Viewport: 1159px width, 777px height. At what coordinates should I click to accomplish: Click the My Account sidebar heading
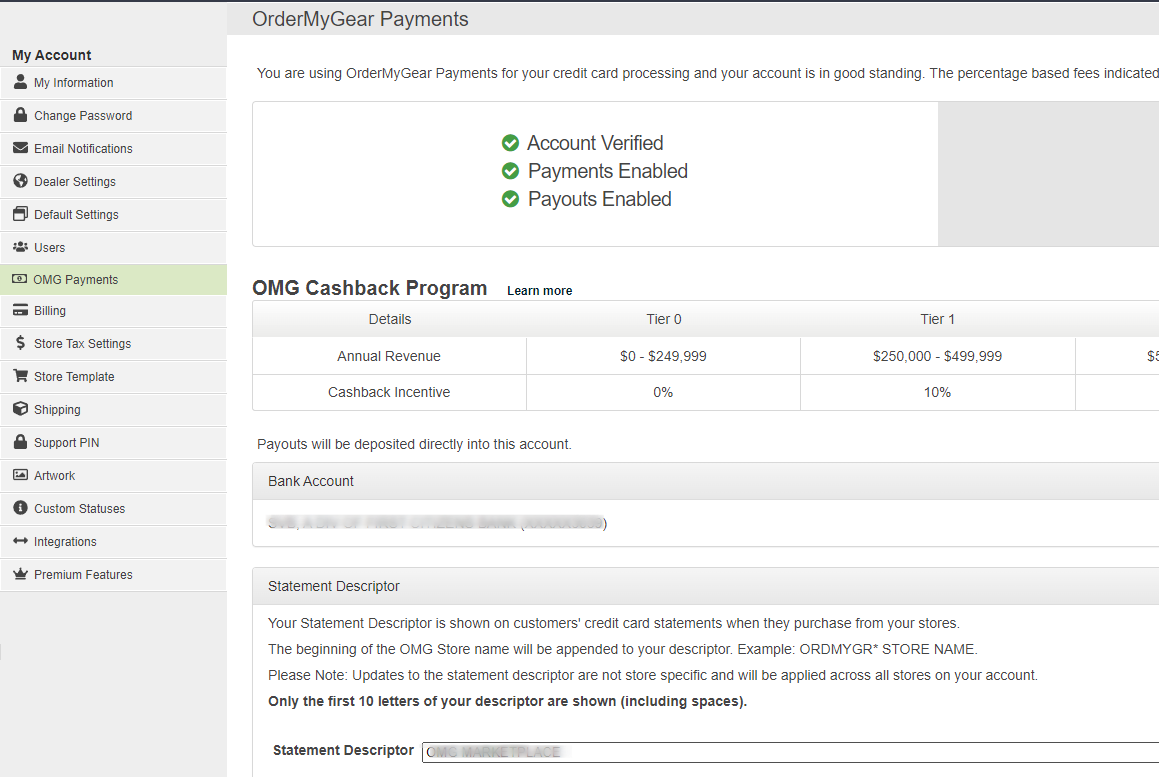52,55
